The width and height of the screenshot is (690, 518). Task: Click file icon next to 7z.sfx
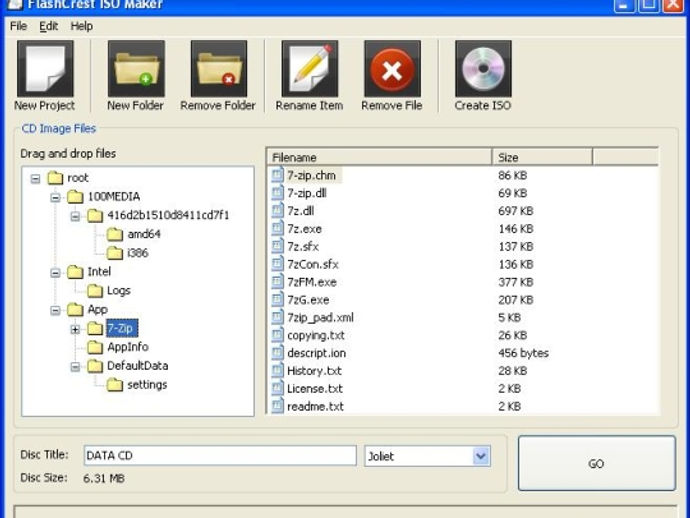coord(277,246)
